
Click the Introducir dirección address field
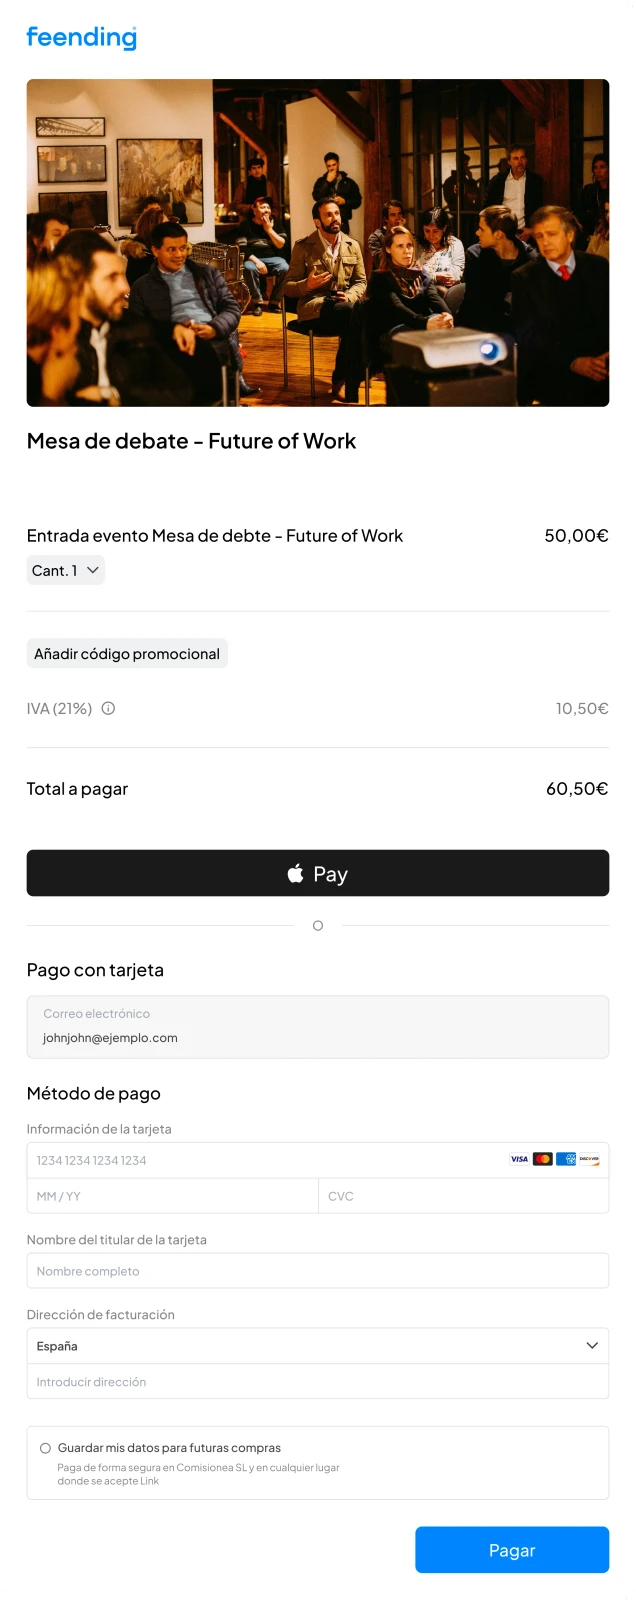[318, 1382]
